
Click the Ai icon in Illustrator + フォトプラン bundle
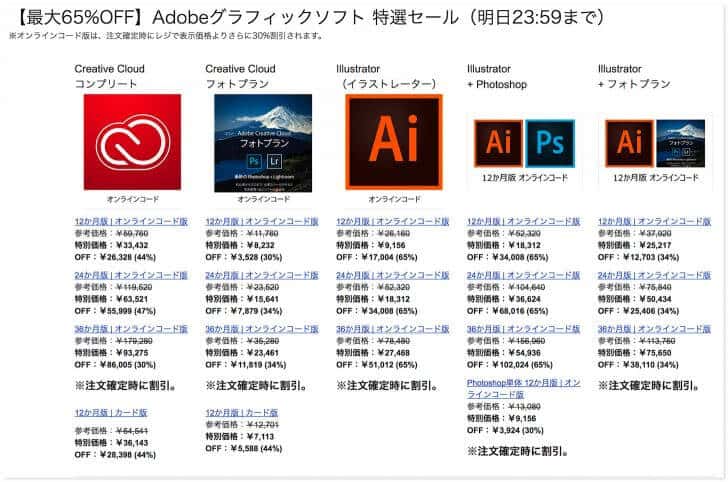(x=629, y=143)
